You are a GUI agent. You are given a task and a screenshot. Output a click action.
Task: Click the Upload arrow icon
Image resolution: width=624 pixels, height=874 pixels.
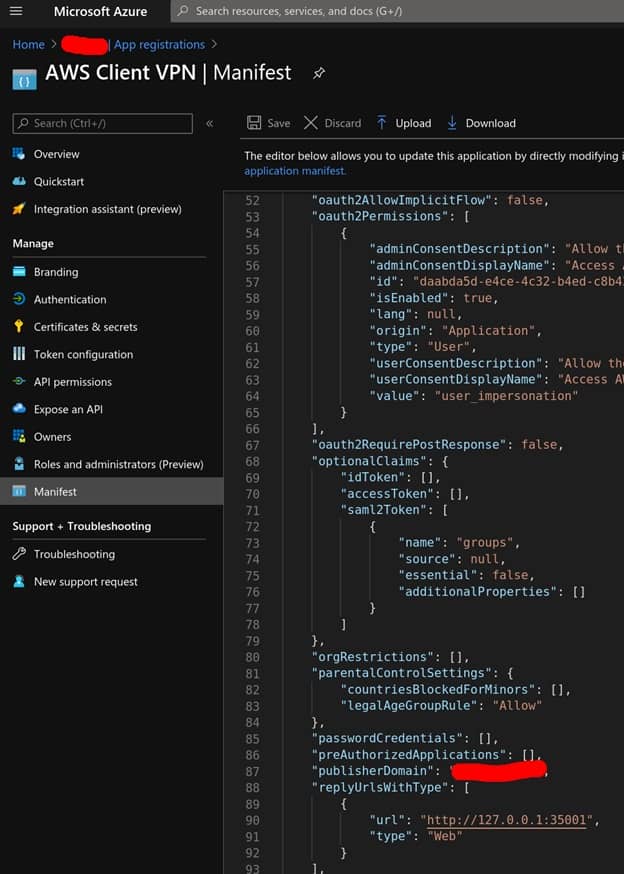tap(381, 123)
